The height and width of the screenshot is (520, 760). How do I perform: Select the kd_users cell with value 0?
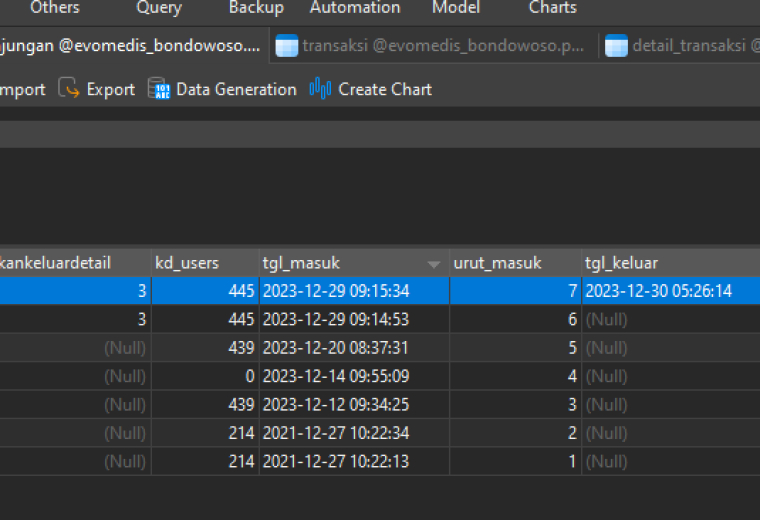coord(205,376)
